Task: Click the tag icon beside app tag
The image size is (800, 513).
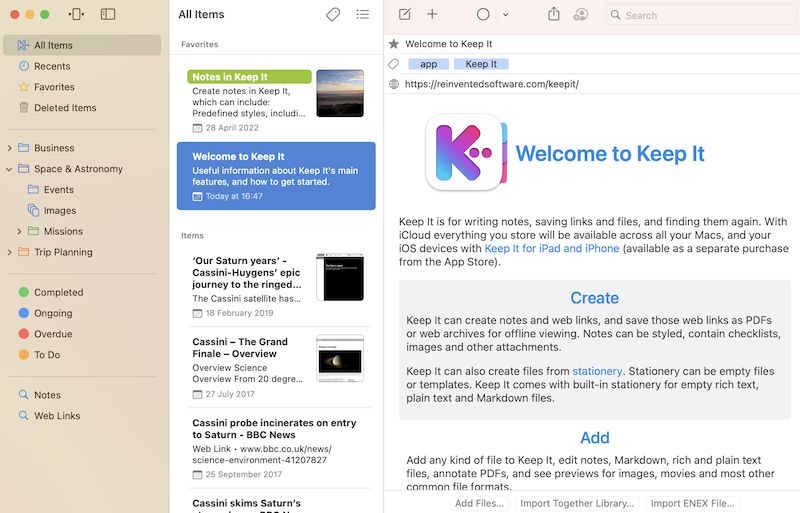Action: pyautogui.click(x=393, y=64)
